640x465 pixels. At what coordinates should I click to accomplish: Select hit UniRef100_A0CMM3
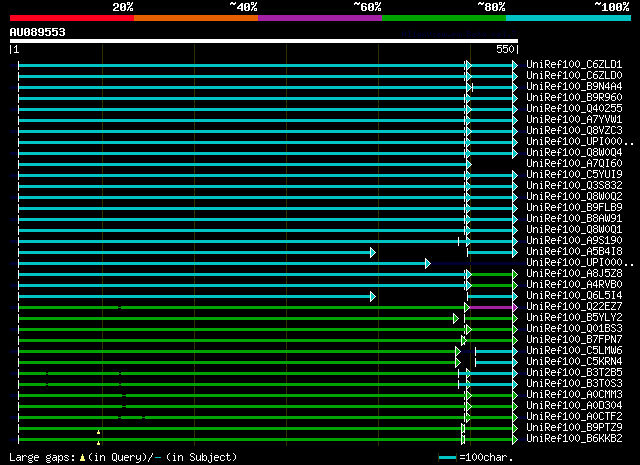point(574,395)
